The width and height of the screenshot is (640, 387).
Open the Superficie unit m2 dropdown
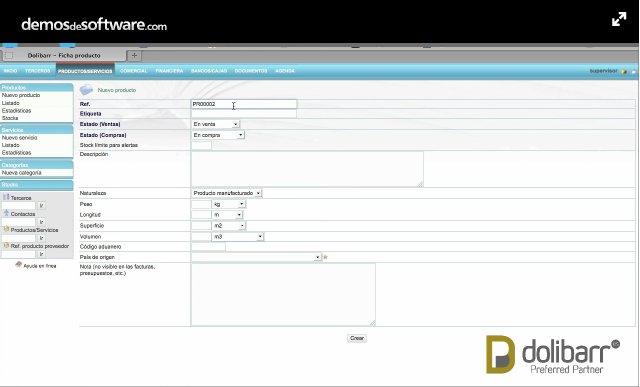tap(229, 226)
